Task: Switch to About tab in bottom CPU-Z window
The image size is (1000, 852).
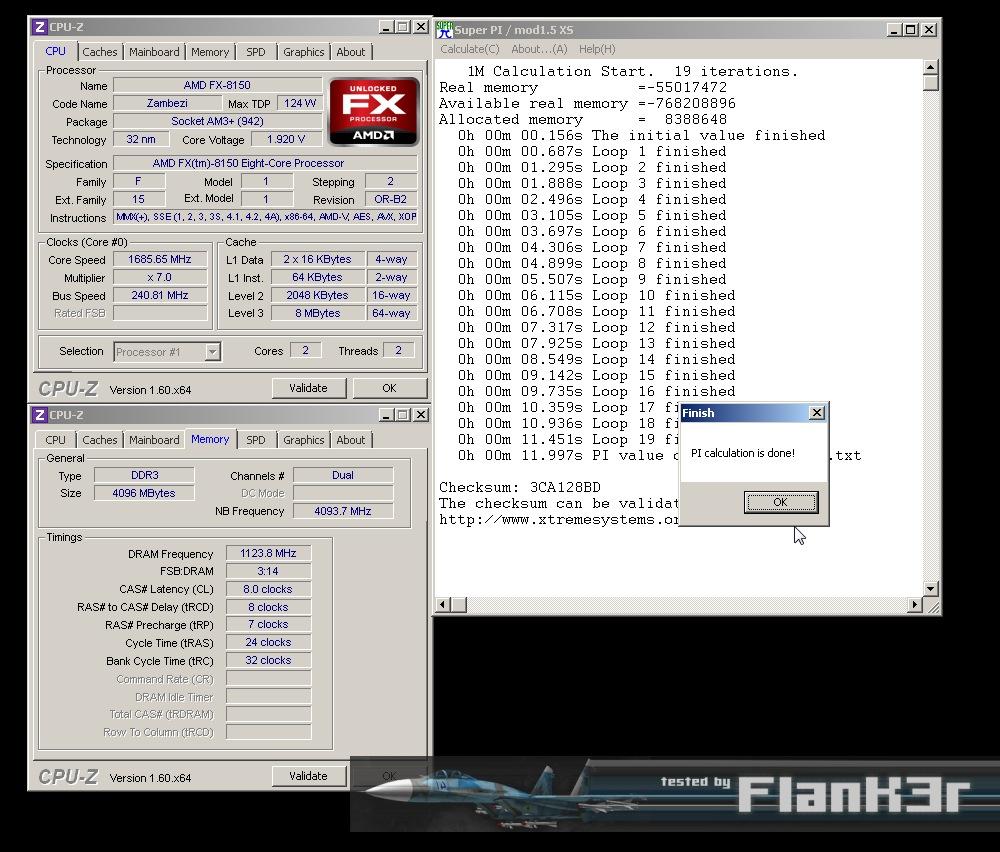Action: [x=351, y=439]
